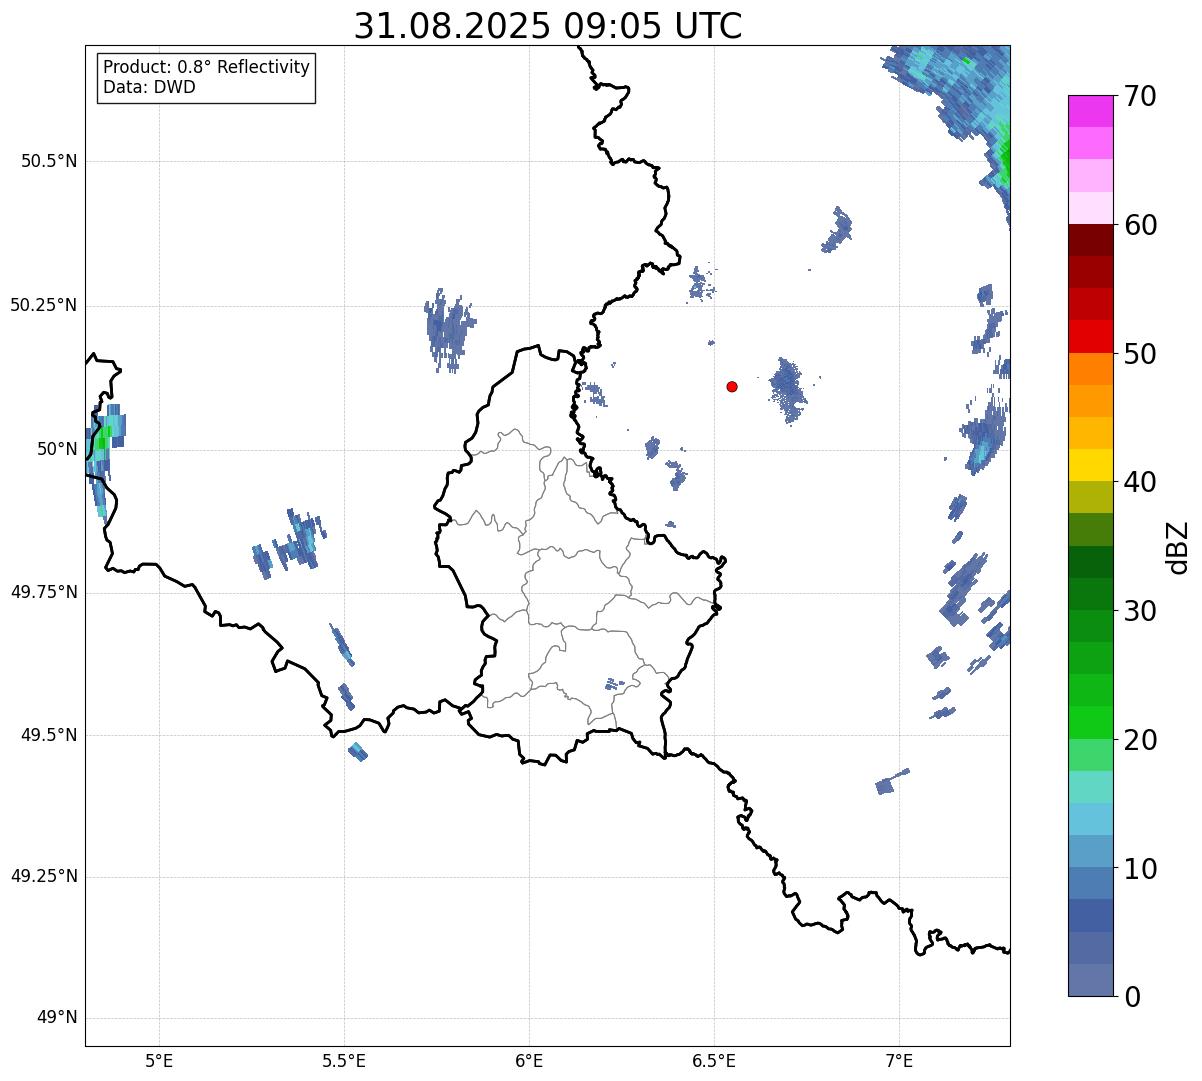Viewport: 1202px width, 1081px height.
Task: Click the 5°E longitude label
Action: click(x=159, y=1060)
